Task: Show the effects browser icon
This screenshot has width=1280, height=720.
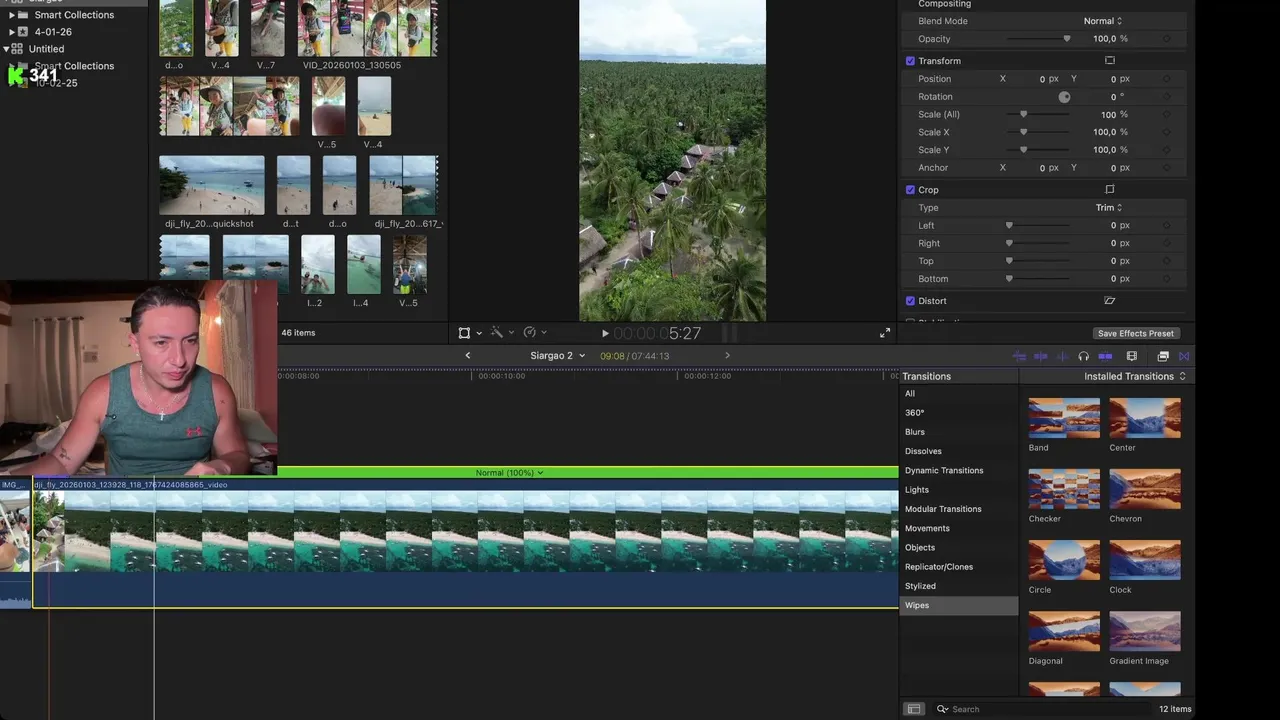Action: [x=1163, y=356]
